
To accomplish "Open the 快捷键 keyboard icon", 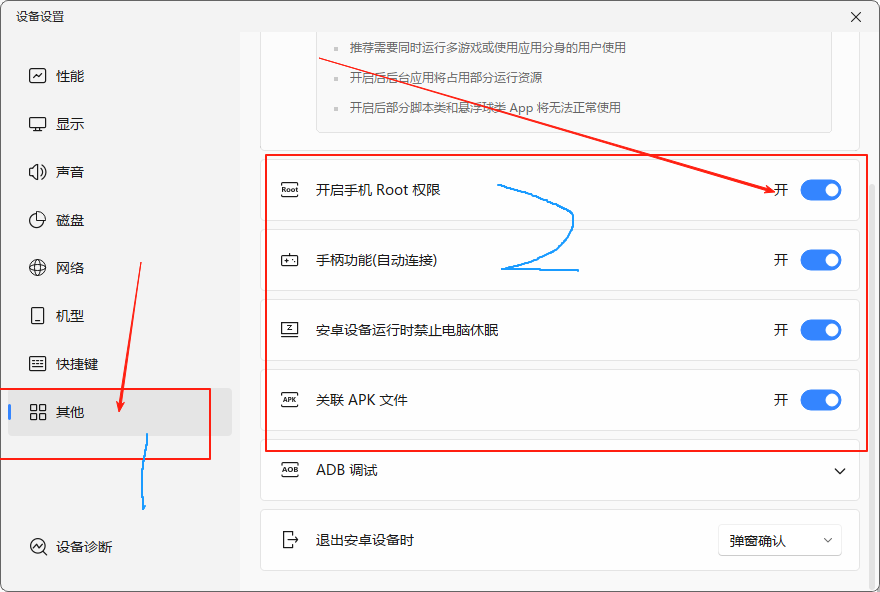I will click(x=38, y=364).
